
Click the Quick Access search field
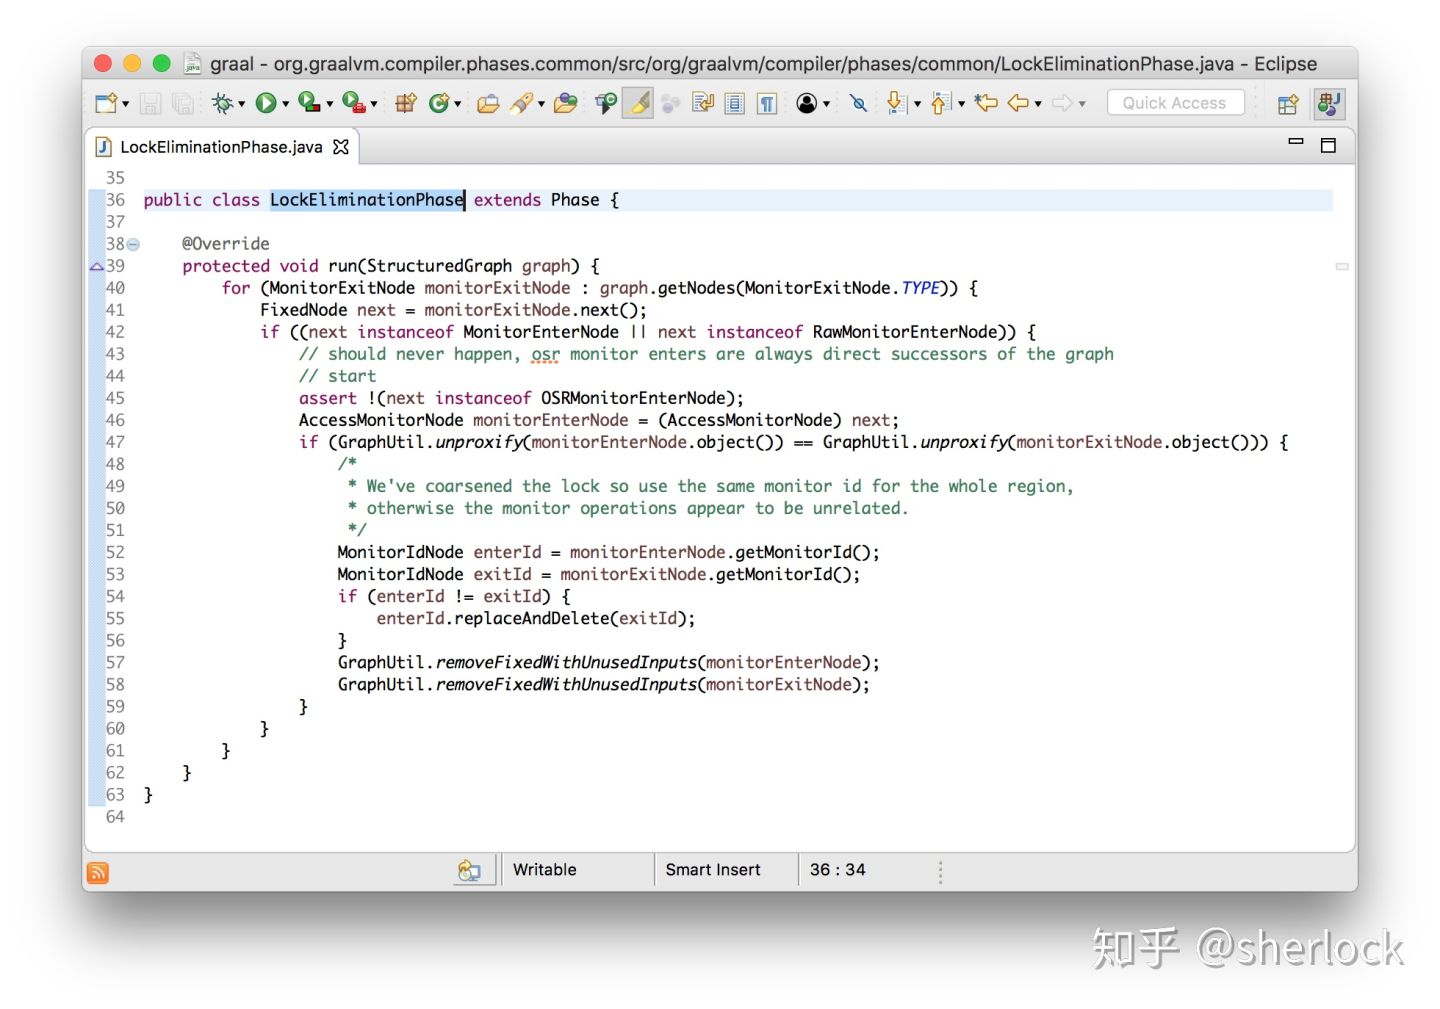tap(1175, 103)
